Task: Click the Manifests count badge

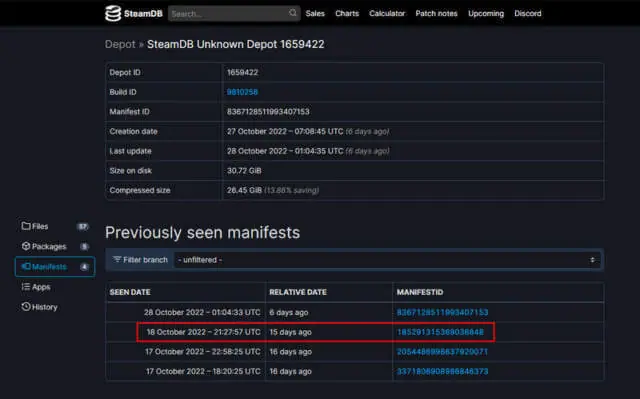Action: pos(84,266)
